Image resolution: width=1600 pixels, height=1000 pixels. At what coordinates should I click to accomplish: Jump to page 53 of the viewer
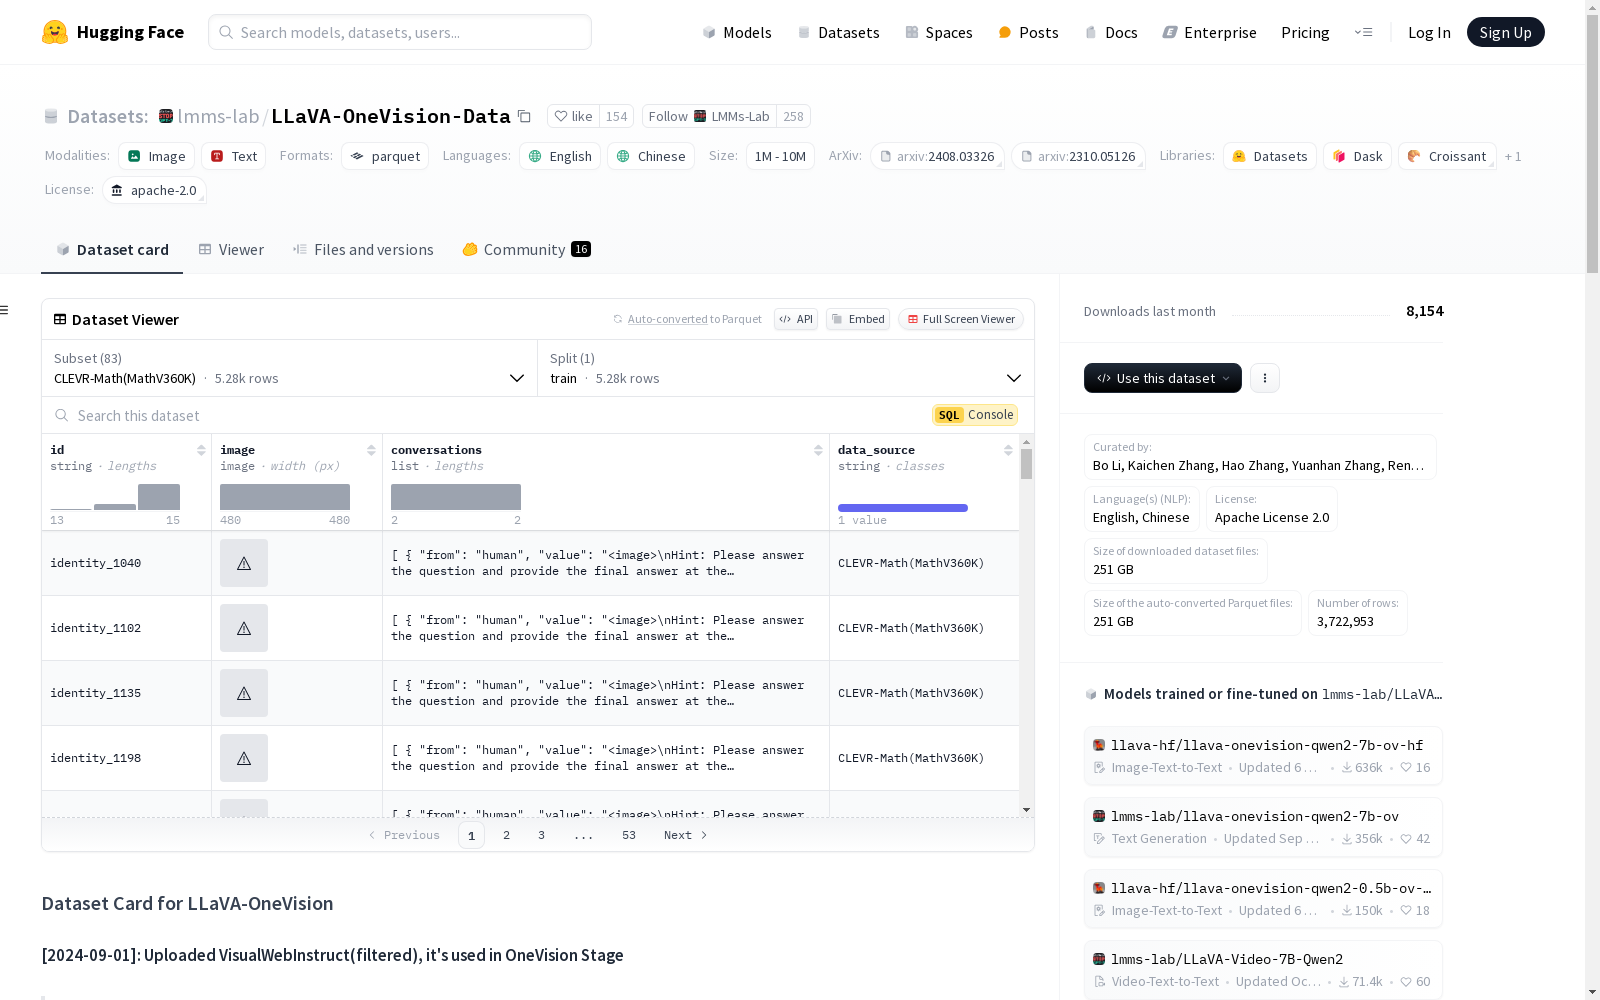click(x=629, y=835)
